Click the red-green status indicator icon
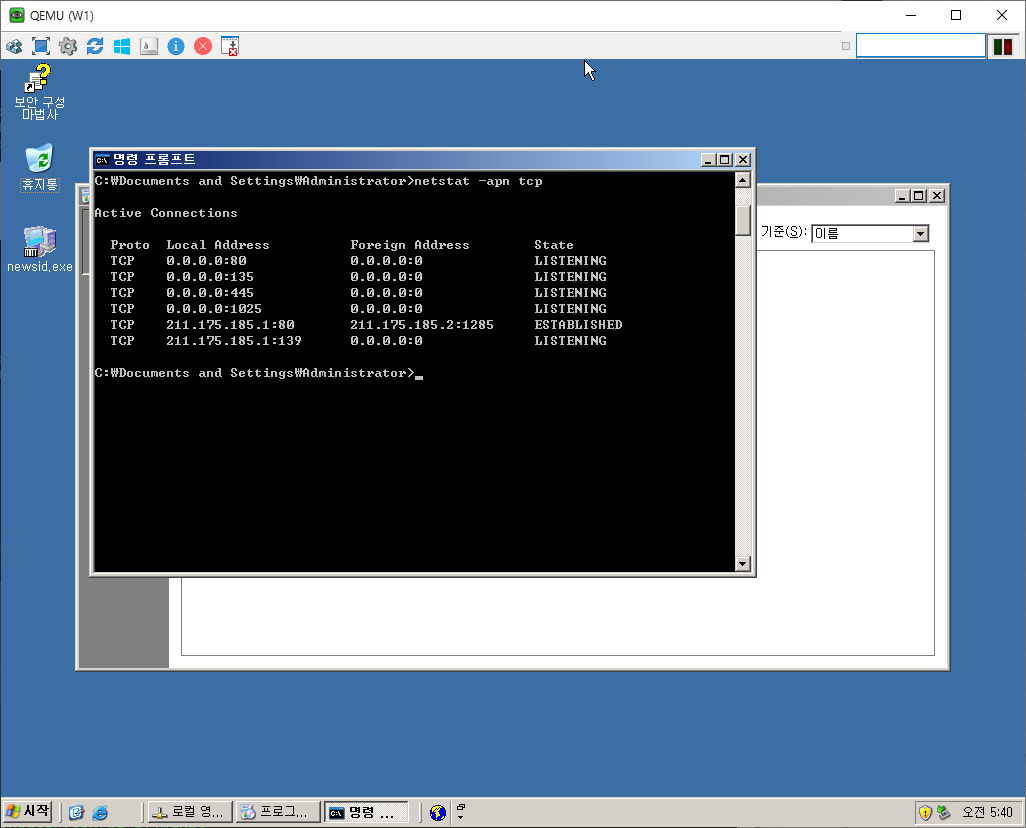This screenshot has width=1026, height=828. pos(1003,46)
